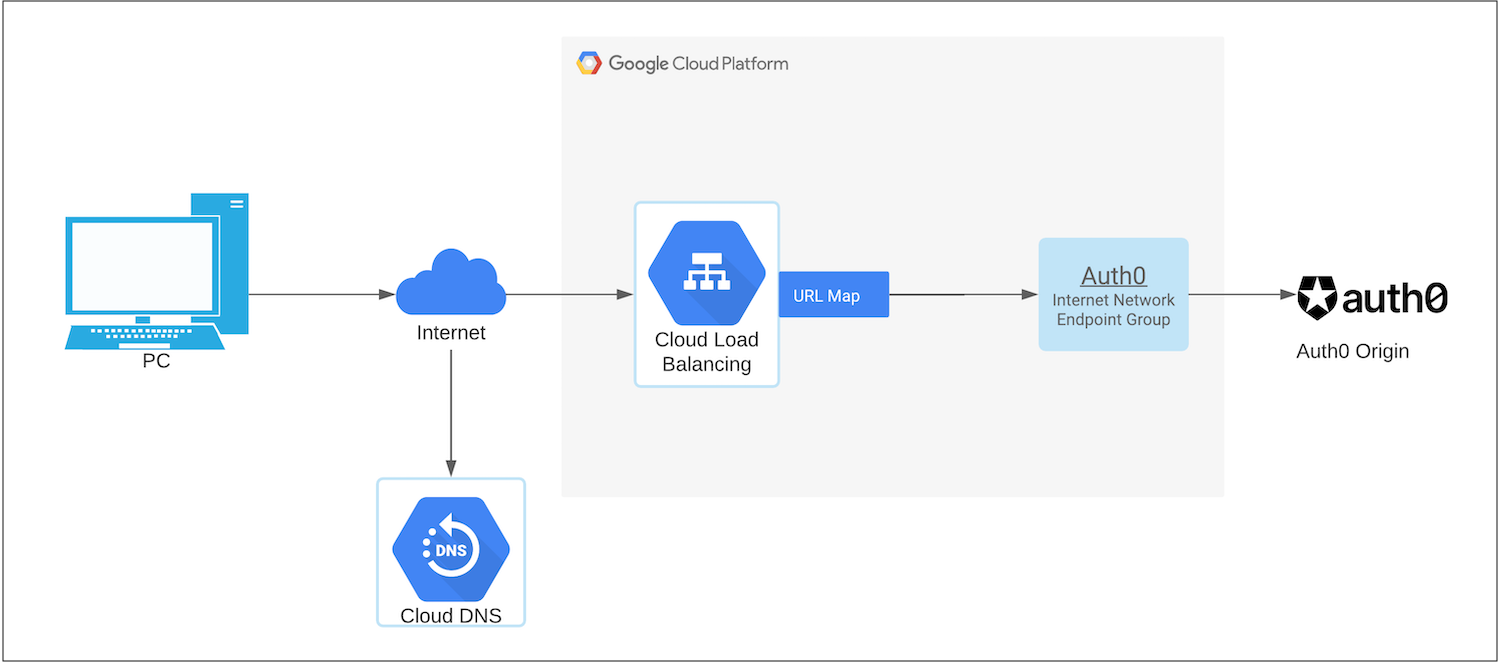The image size is (1500, 664).
Task: Select the PC label under the computer
Action: (x=156, y=361)
